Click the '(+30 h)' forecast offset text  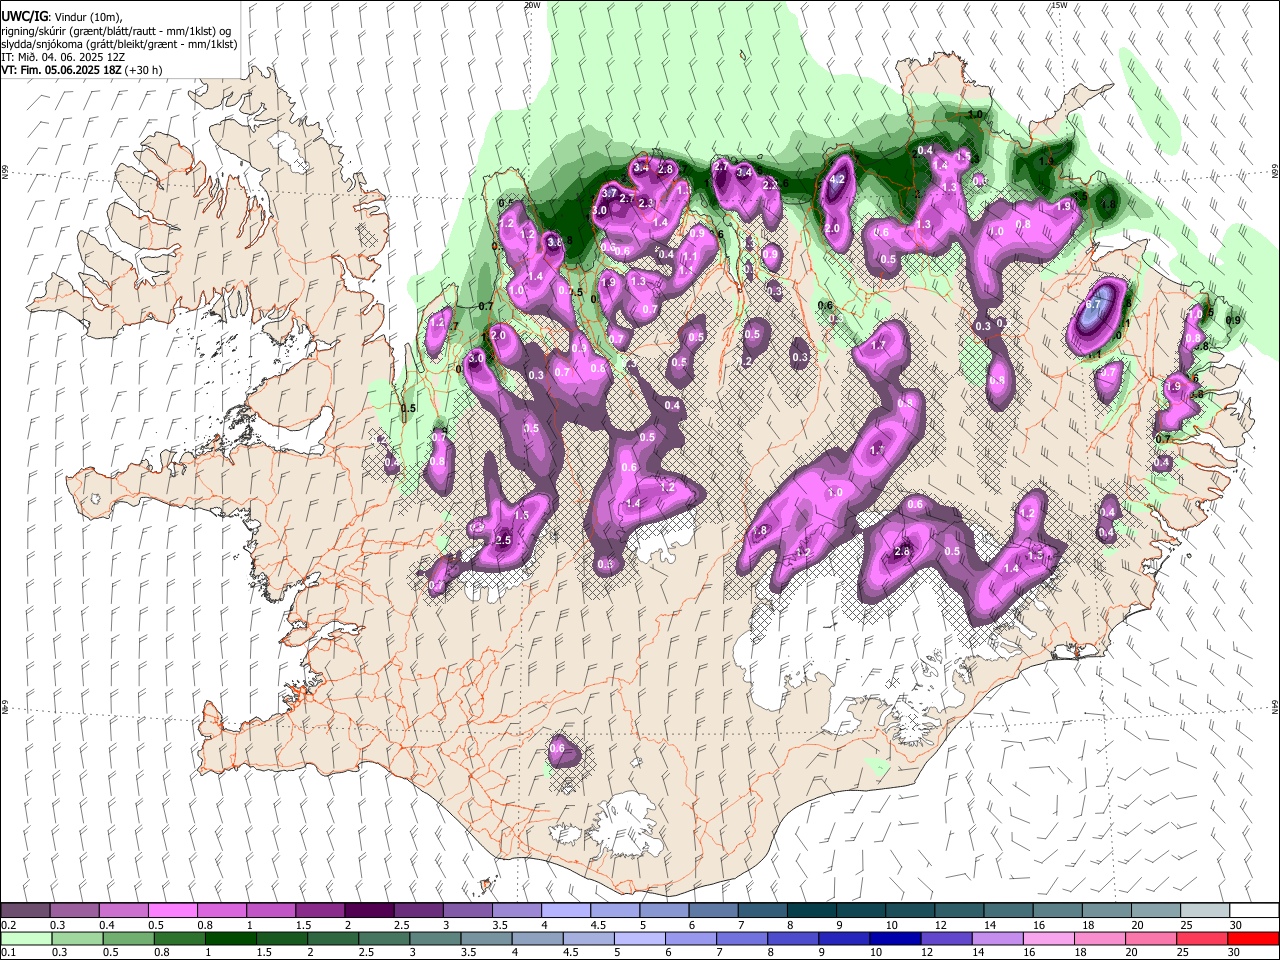coord(142,70)
